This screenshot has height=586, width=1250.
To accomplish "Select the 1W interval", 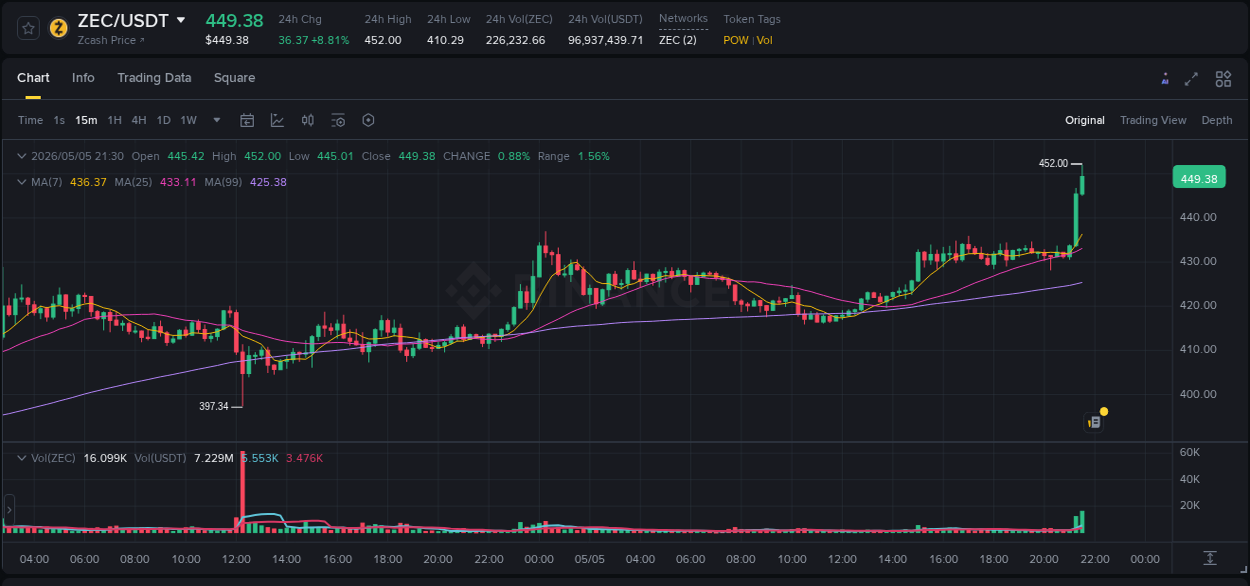I will pyautogui.click(x=188, y=120).
